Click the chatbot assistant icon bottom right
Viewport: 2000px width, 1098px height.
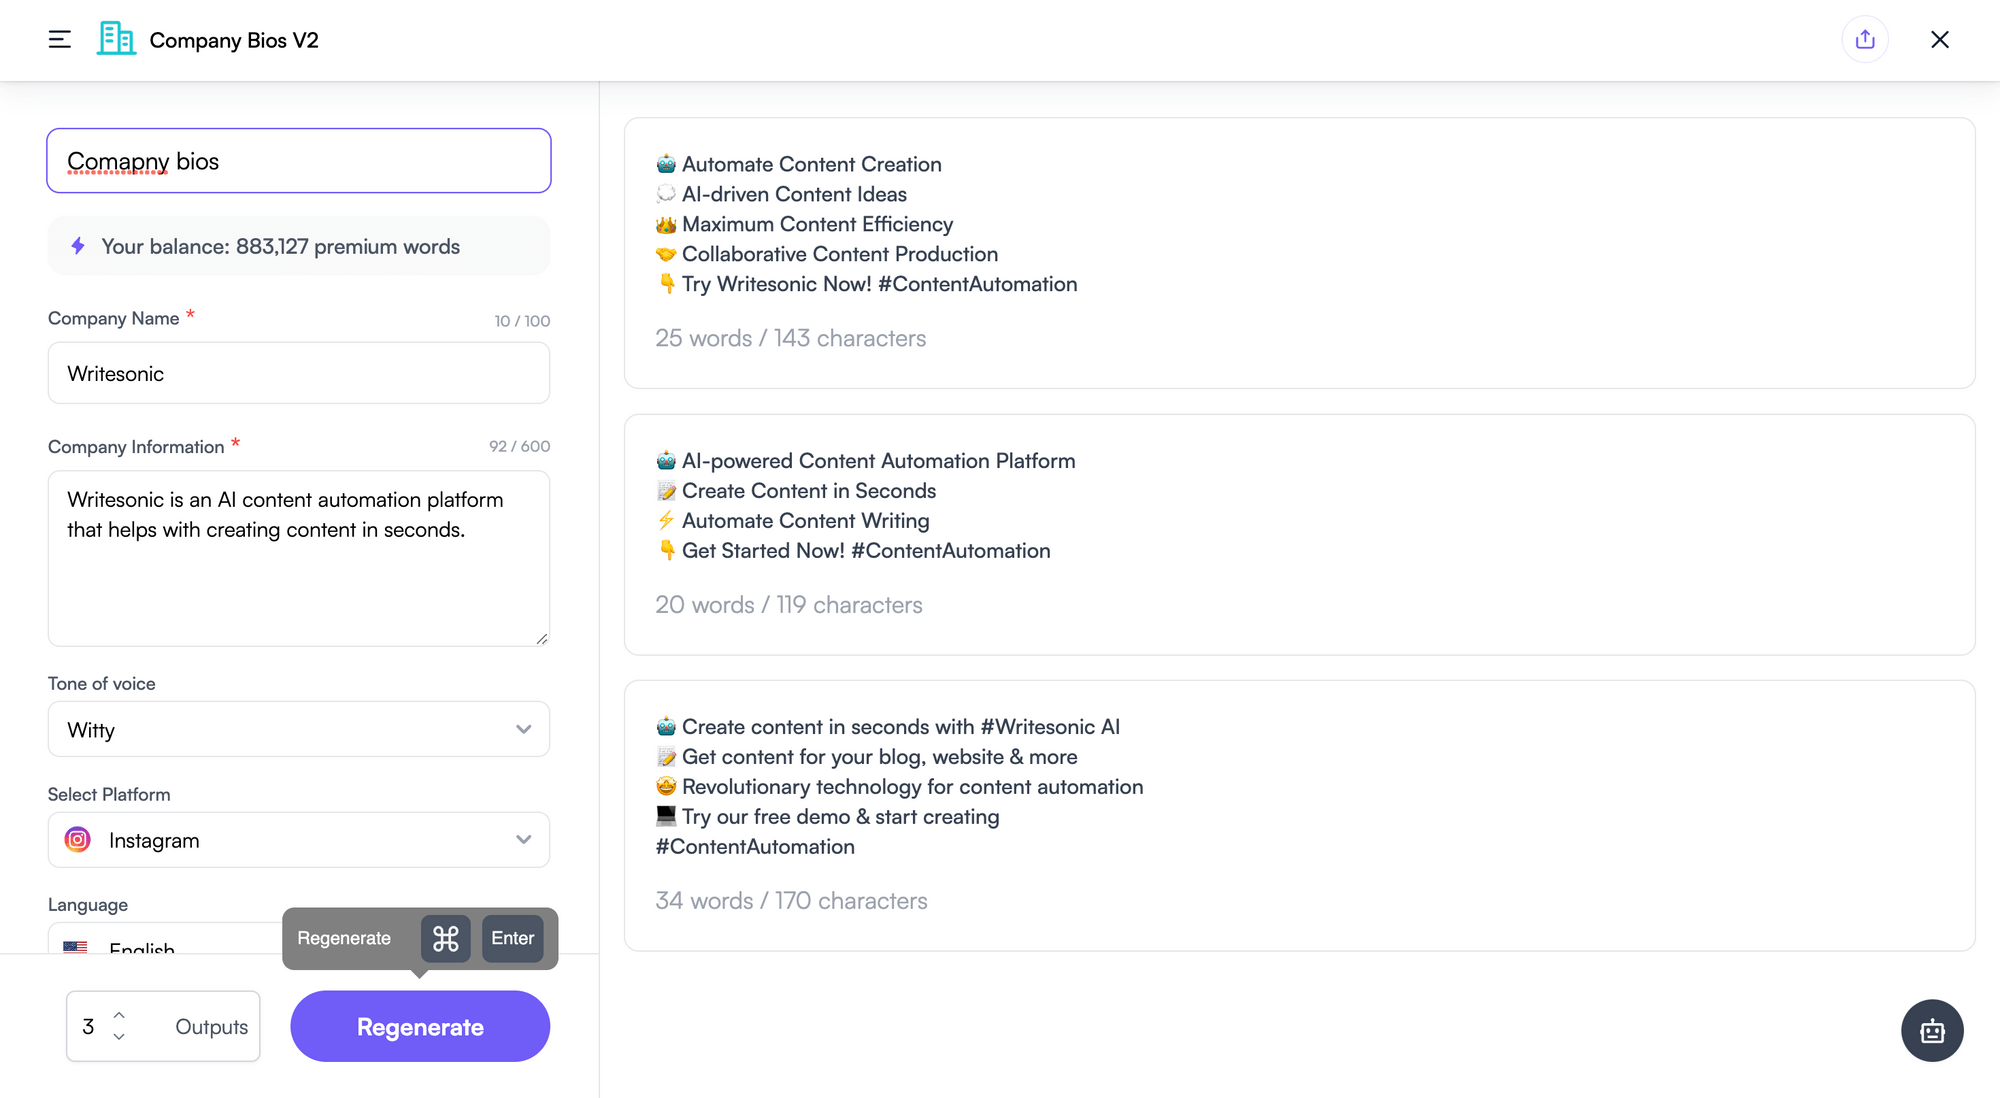pyautogui.click(x=1932, y=1030)
